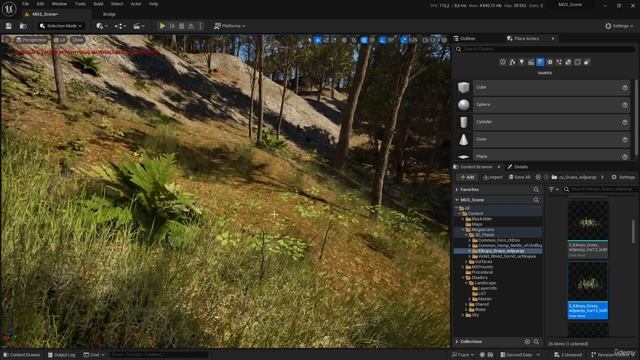Image resolution: width=640 pixels, height=360 pixels.
Task: Click the Search Classes field in Place Actors
Action: 544,49
